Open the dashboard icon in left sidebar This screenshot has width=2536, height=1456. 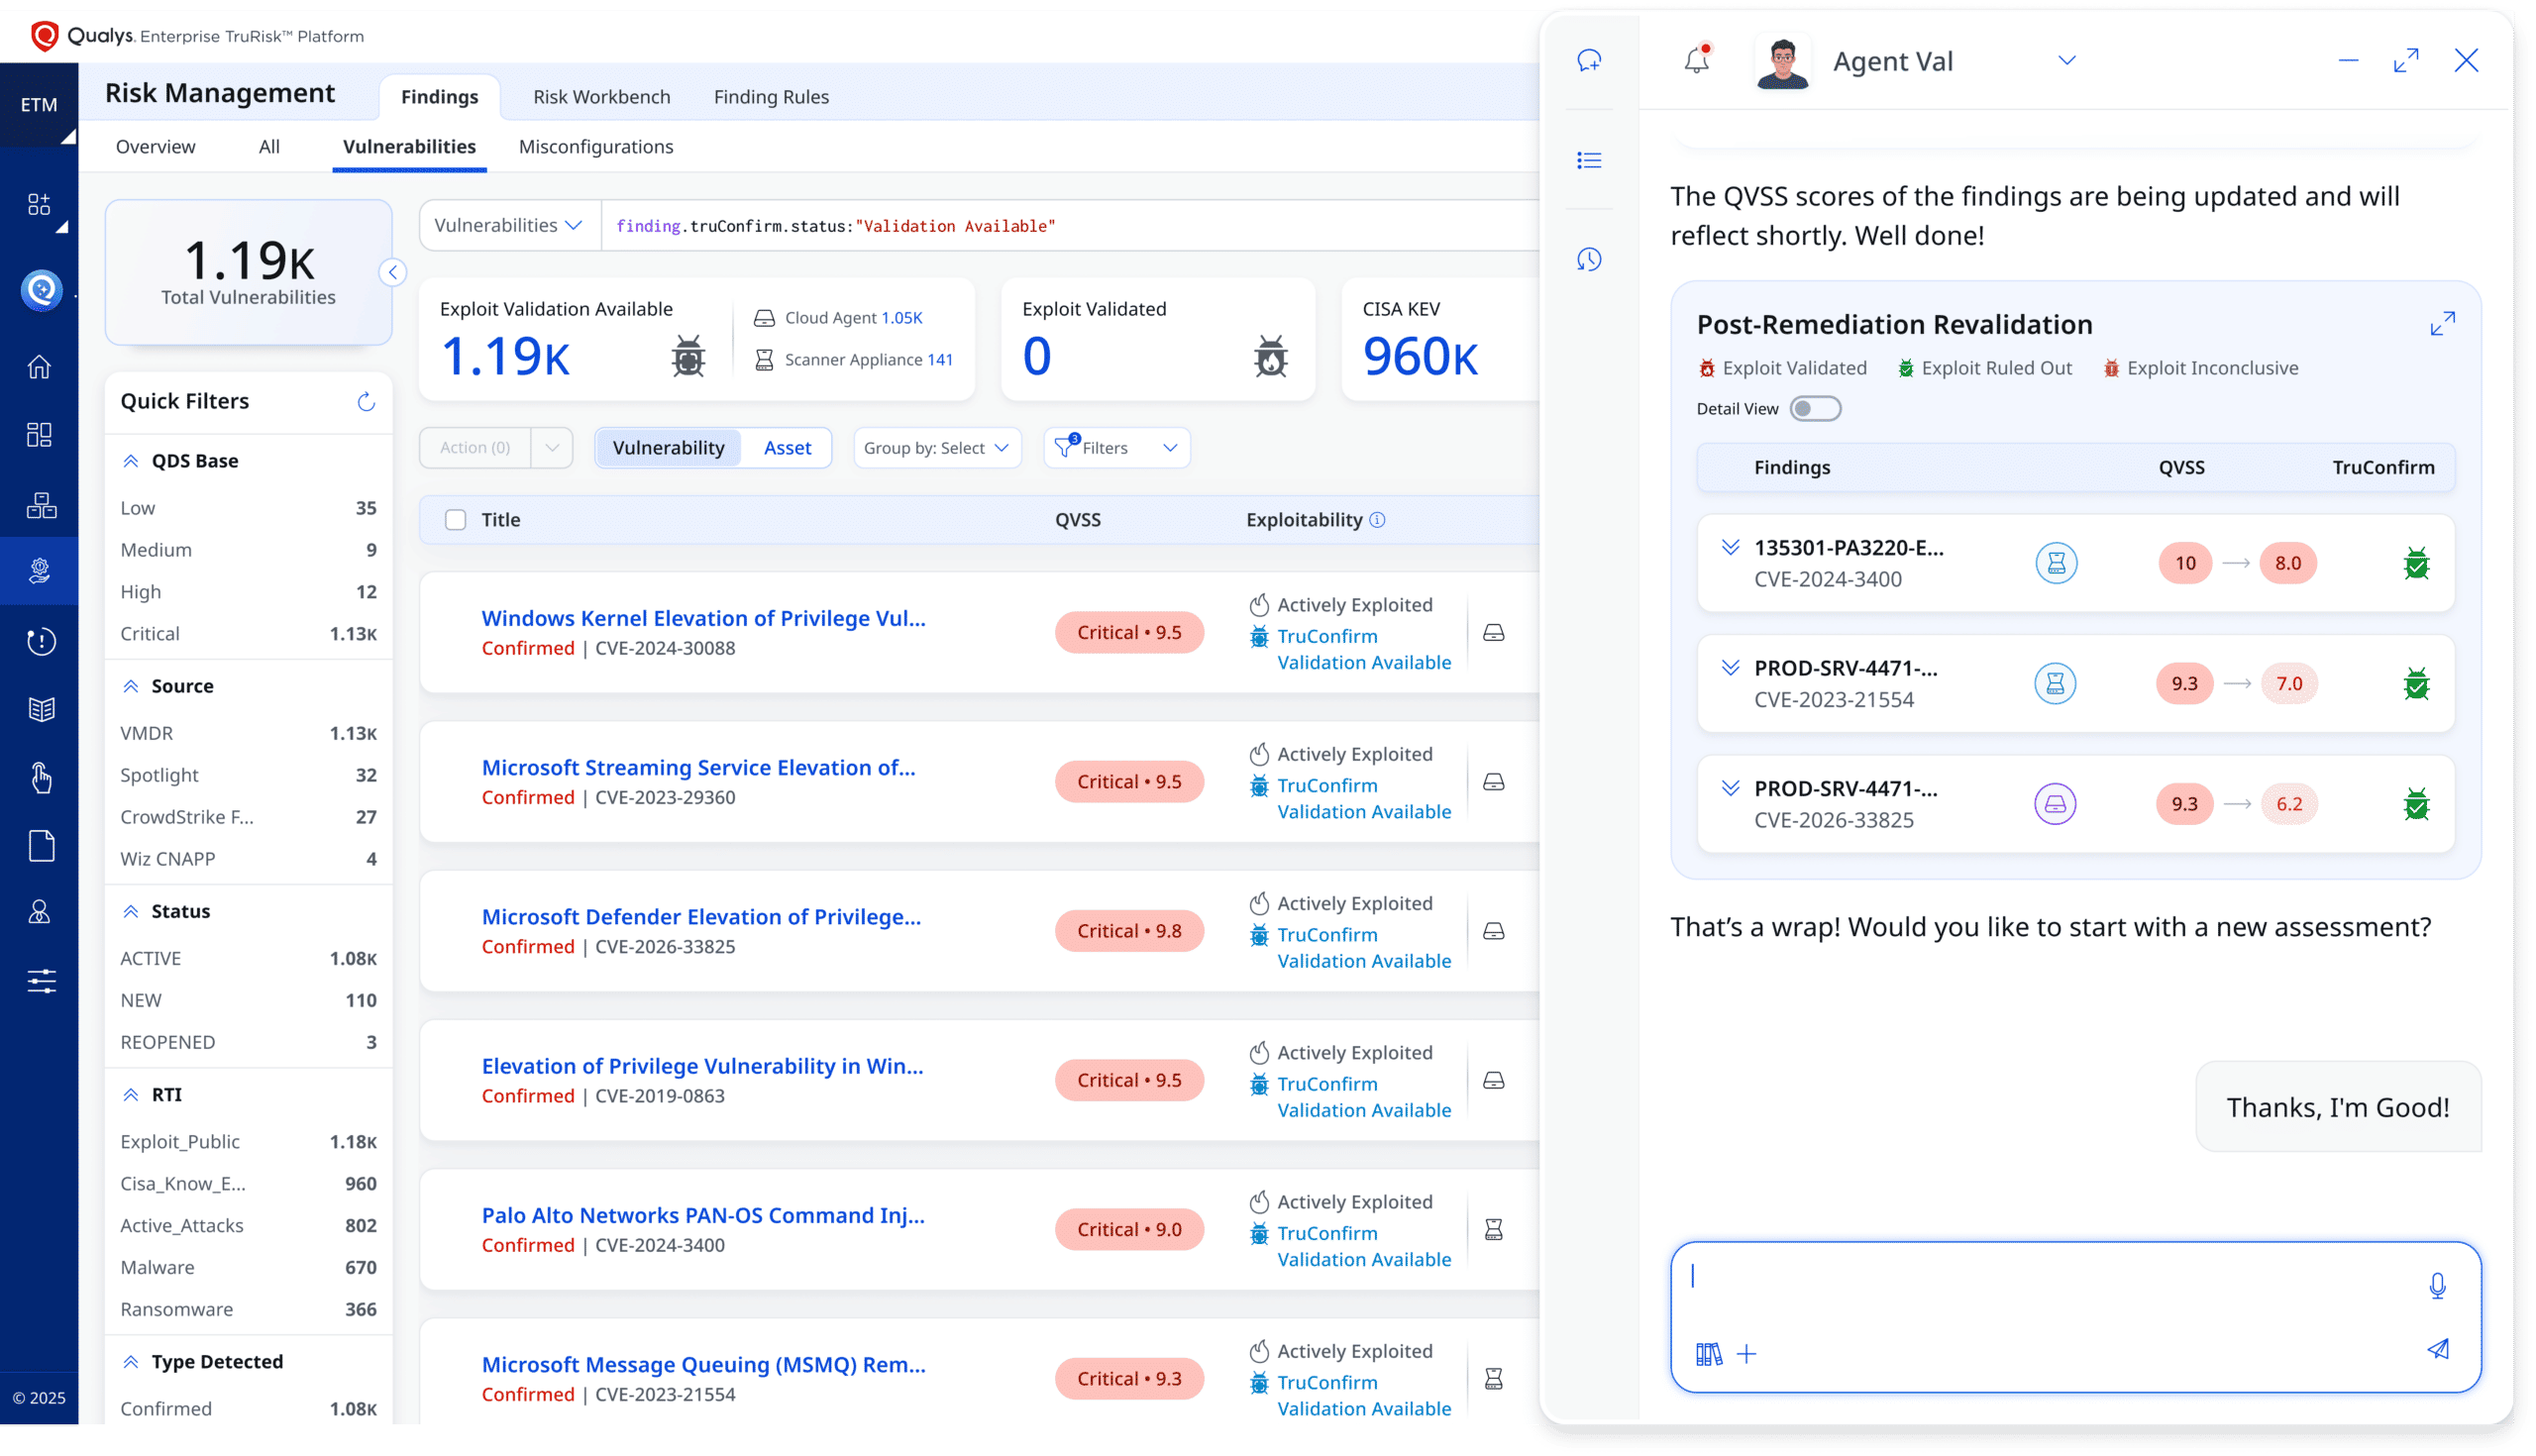[39, 435]
